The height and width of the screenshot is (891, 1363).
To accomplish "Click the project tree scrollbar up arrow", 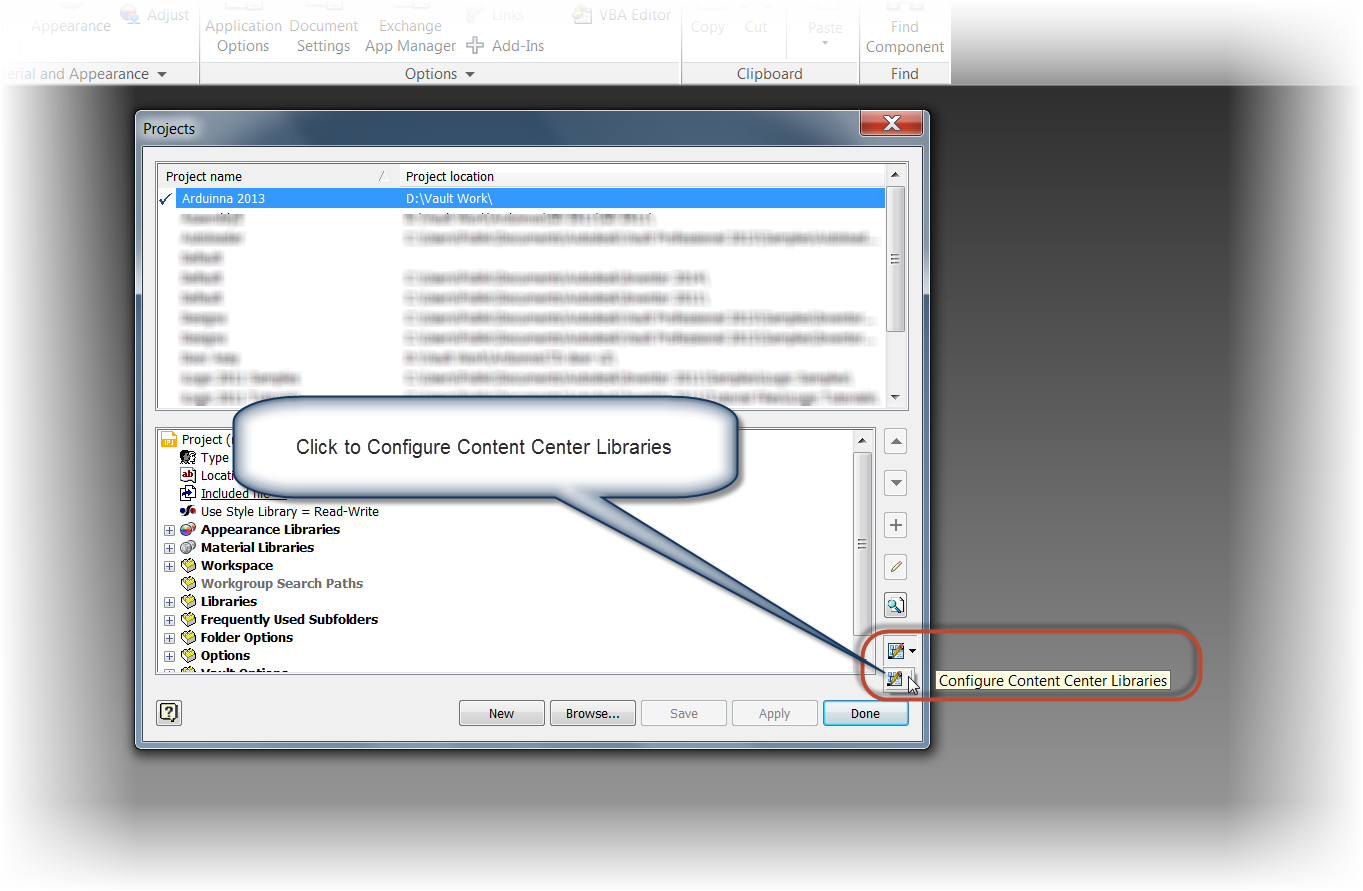I will [x=862, y=440].
